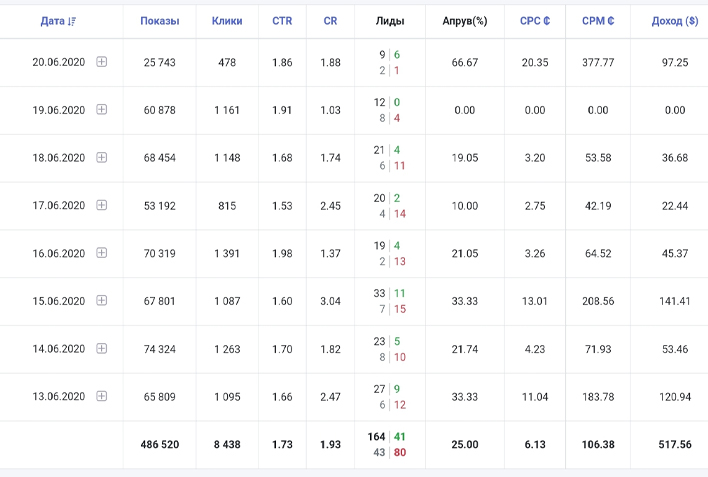The image size is (708, 477).
Task: Expand the 15.06.2020 row details
Action: click(x=102, y=301)
